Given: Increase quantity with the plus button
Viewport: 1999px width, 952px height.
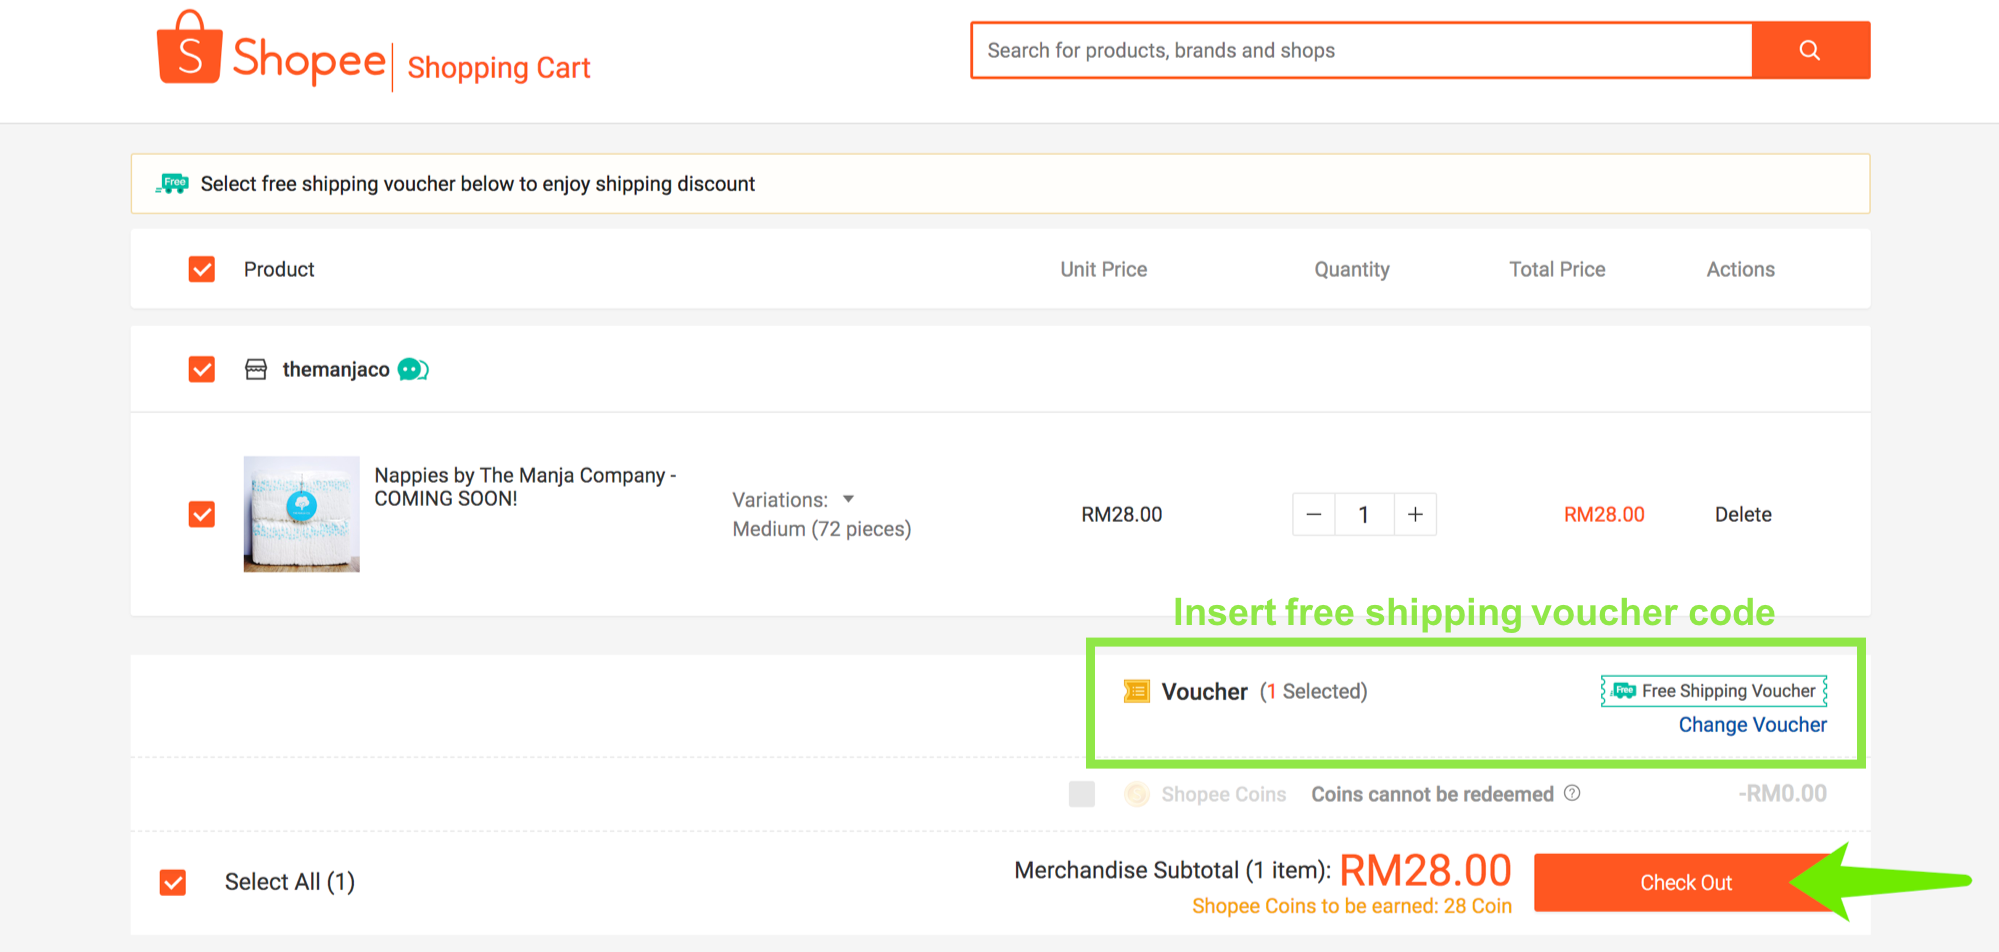Looking at the screenshot, I should [1415, 514].
